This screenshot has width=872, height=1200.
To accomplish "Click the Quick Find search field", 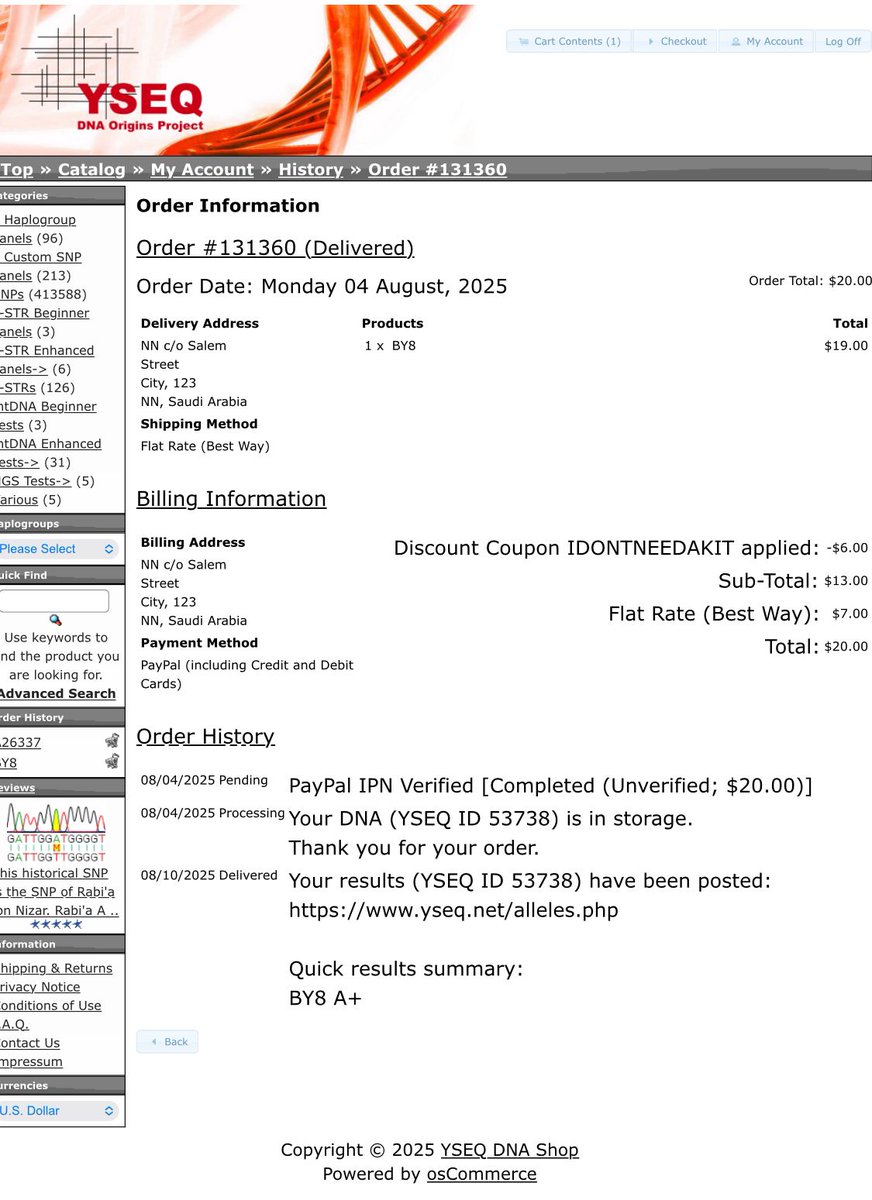I will [x=54, y=601].
